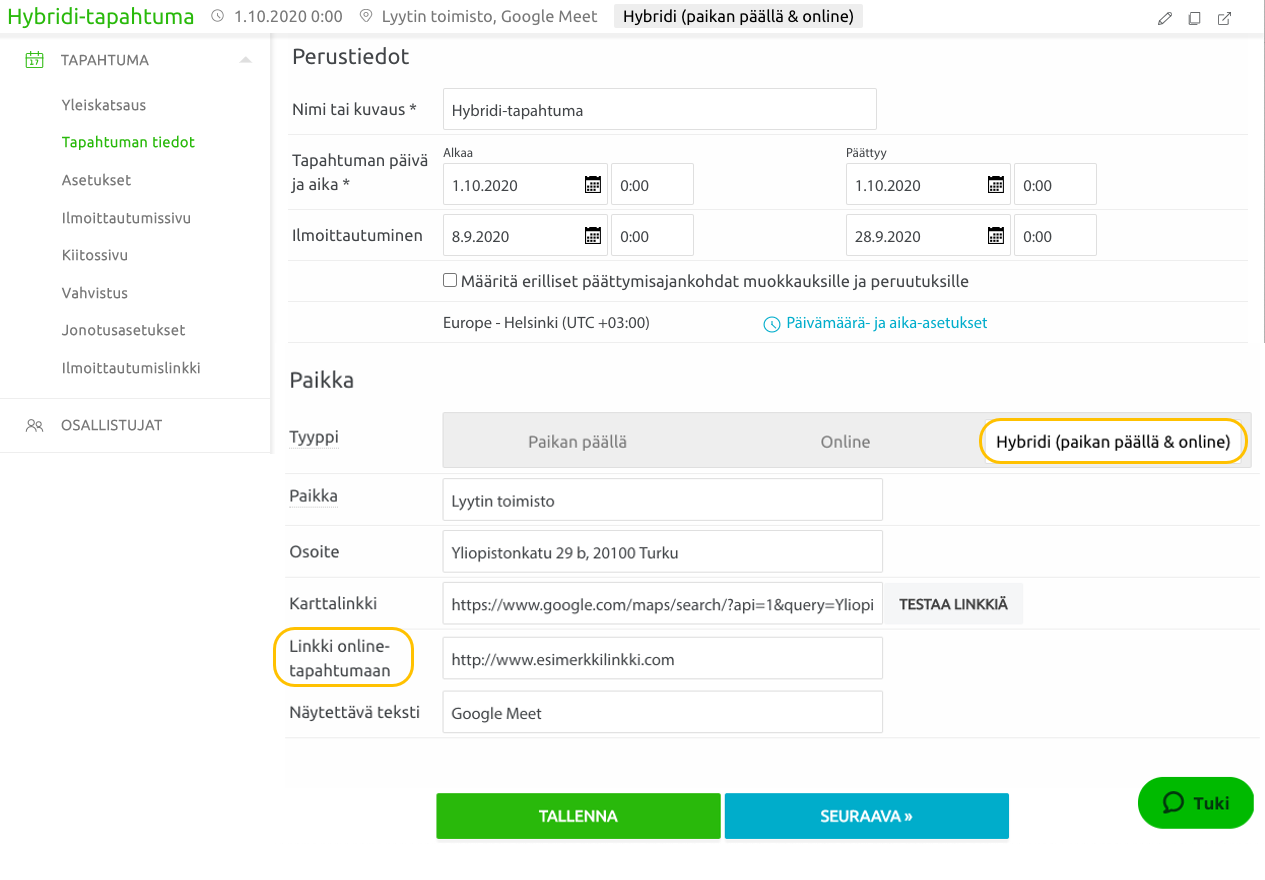Select the Paikan päällä event type

point(577,442)
